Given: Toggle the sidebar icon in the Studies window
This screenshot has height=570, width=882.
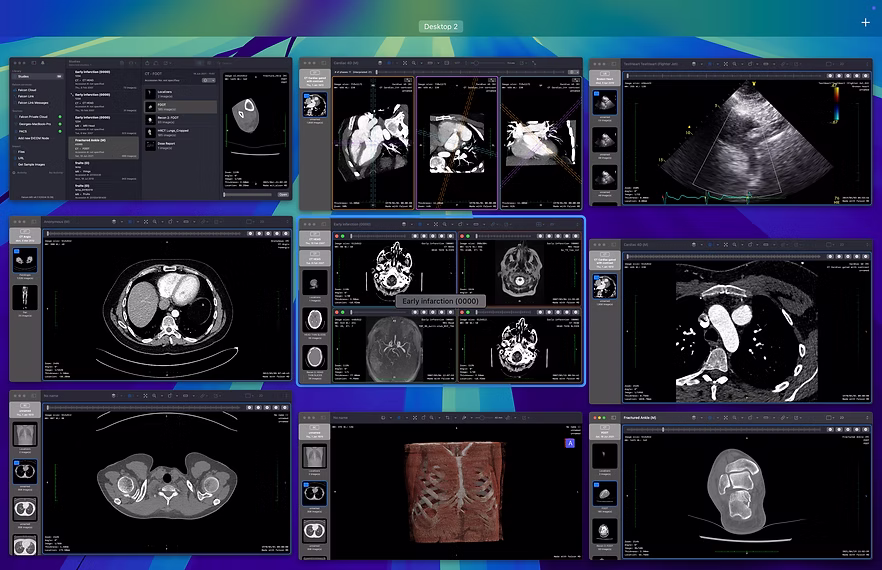Looking at the screenshot, I should 34,63.
